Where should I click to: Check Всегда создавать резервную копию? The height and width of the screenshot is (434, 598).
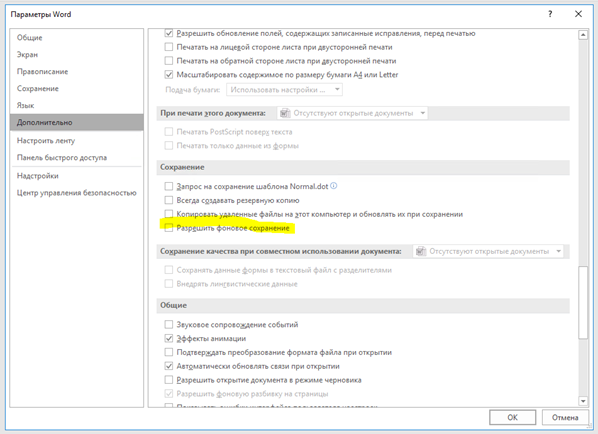coord(169,200)
